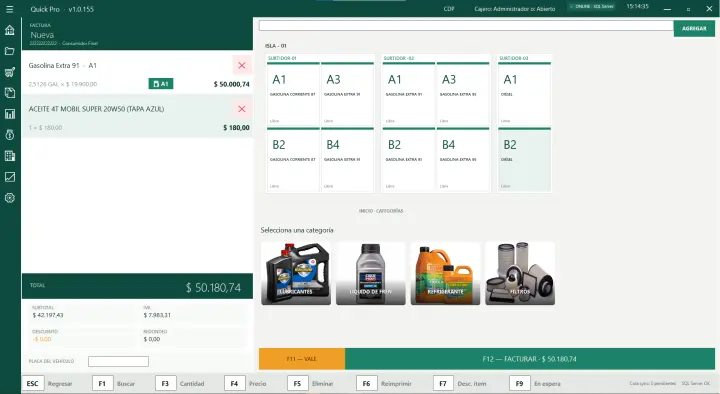Click the ONLINE SQL Server status indicator

click(x=592, y=7)
